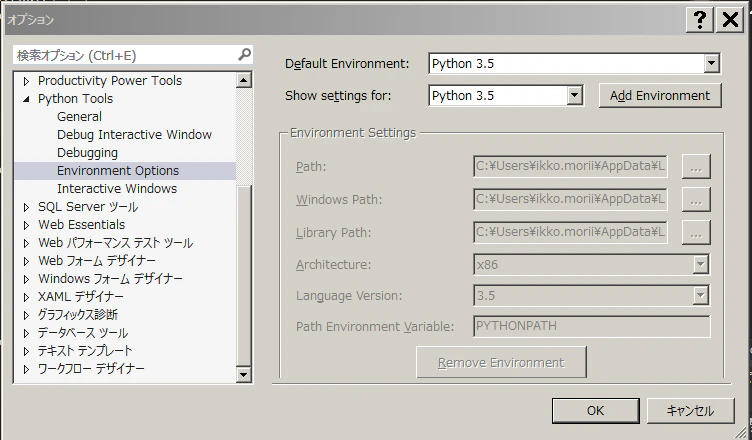The image size is (752, 440).
Task: Expand データベース ツール node
Action: [x=26, y=333]
